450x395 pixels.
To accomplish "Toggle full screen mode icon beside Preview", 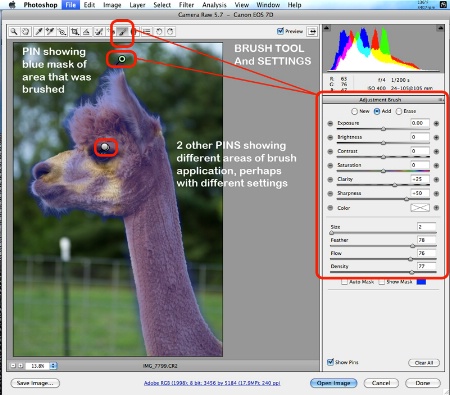I will coord(312,32).
